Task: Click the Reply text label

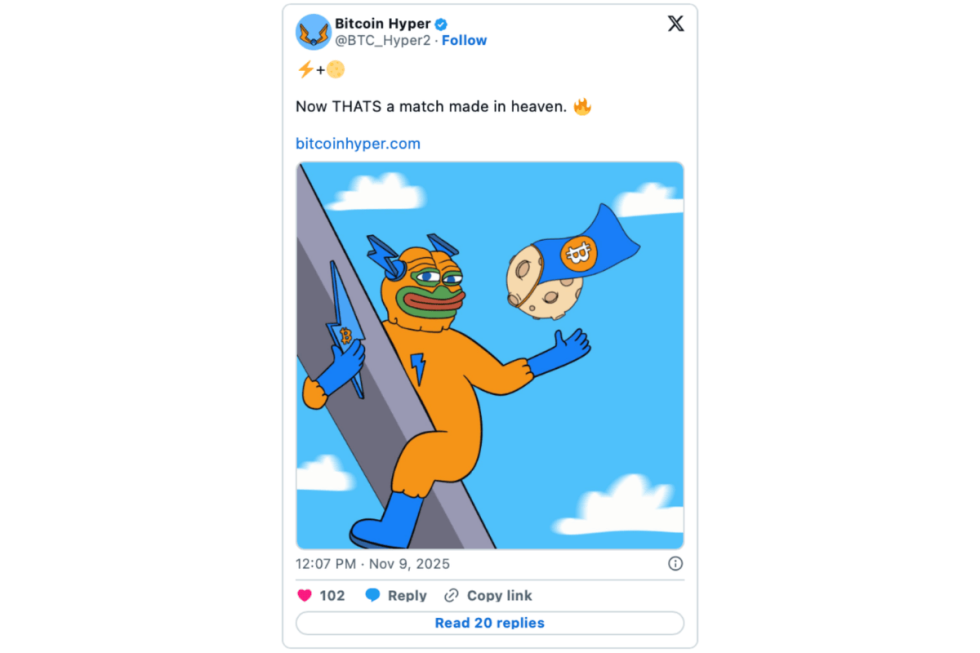Action: 407,595
